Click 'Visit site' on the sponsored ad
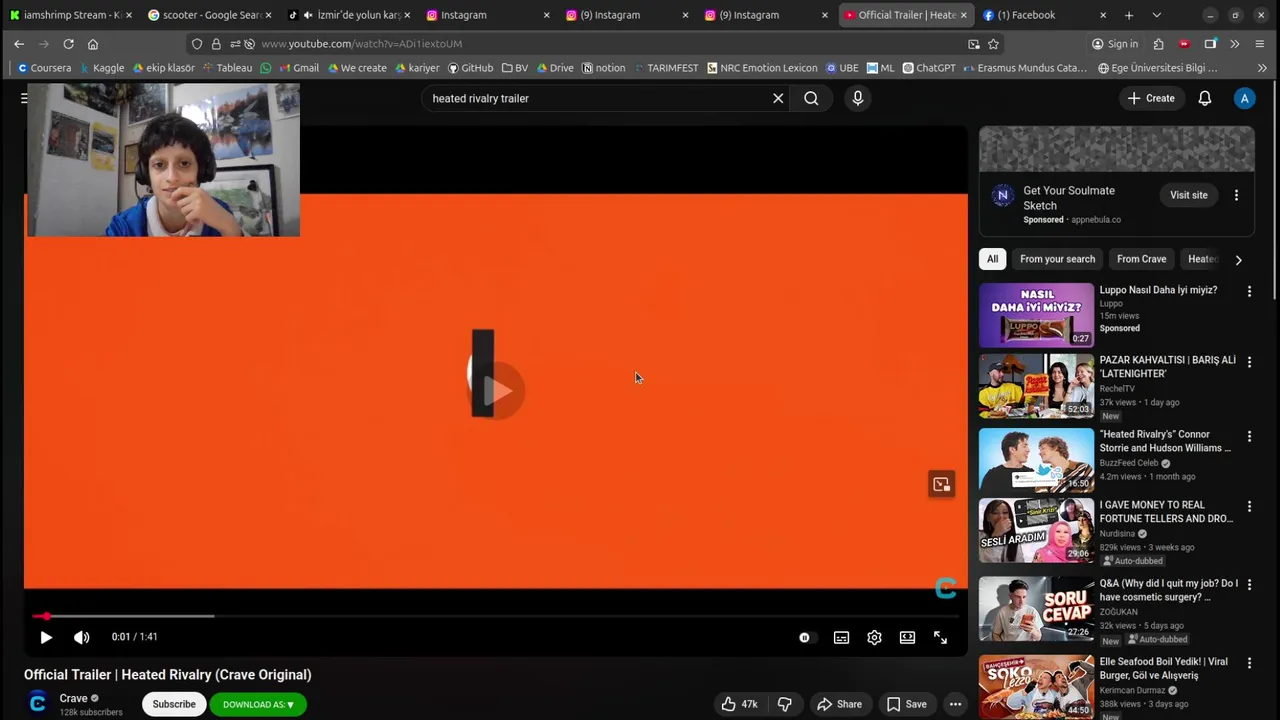This screenshot has height=720, width=1280. (x=1189, y=195)
